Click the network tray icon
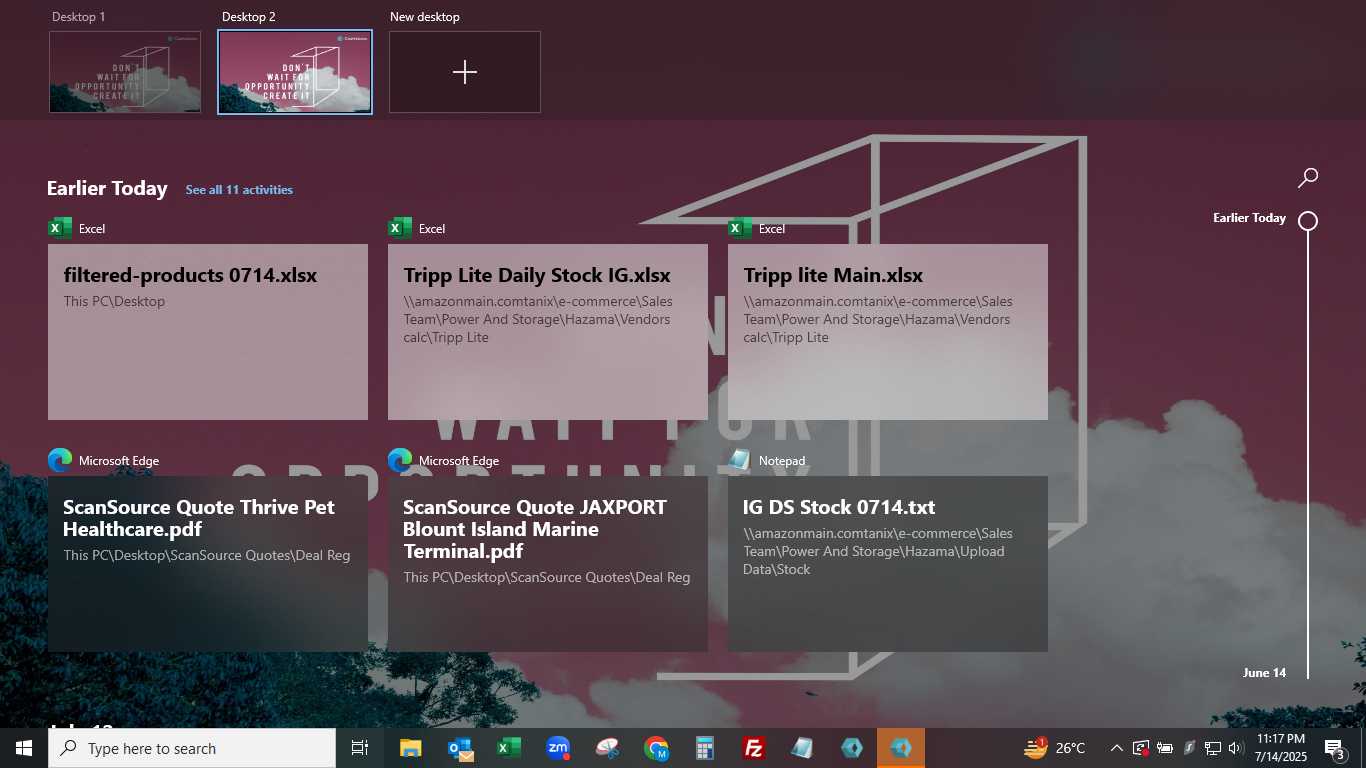The height and width of the screenshot is (768, 1366). [1212, 748]
